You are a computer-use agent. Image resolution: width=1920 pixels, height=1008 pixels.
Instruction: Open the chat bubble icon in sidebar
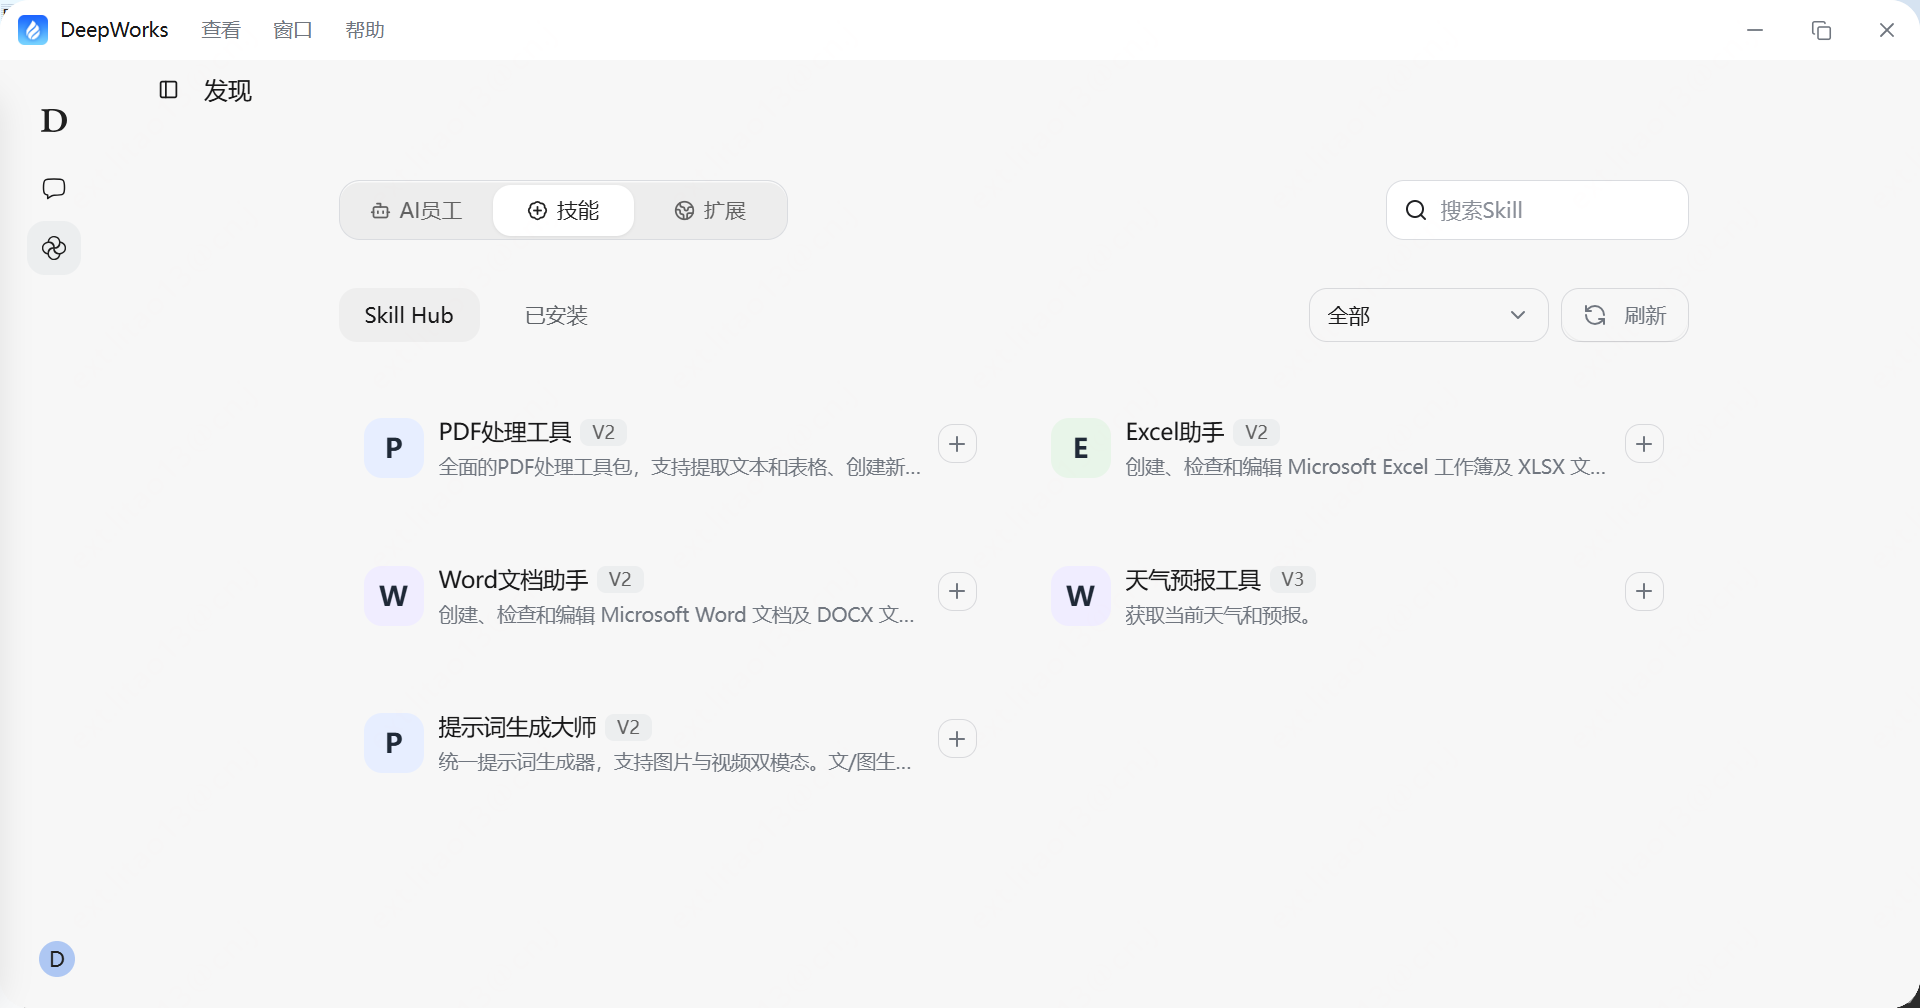tap(54, 188)
